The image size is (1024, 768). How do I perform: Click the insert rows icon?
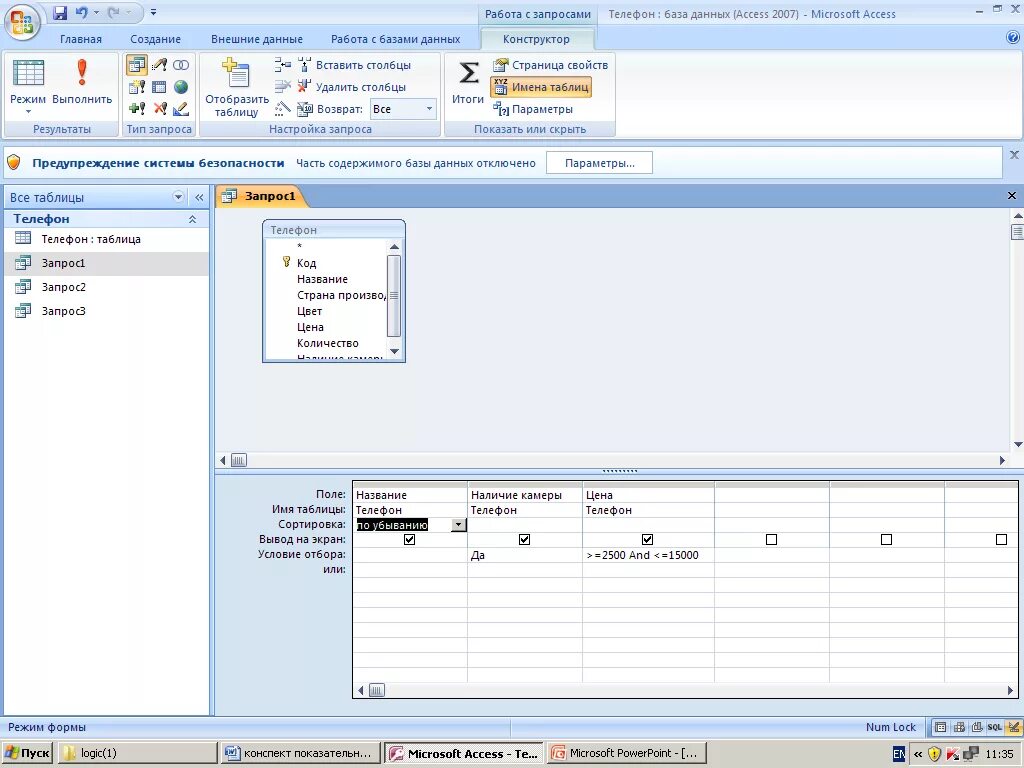pos(282,65)
